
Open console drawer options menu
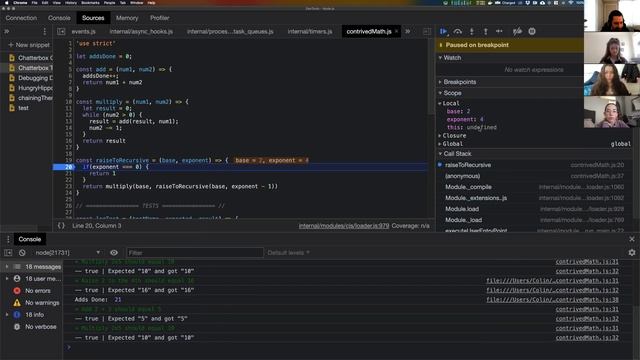tap(8, 239)
